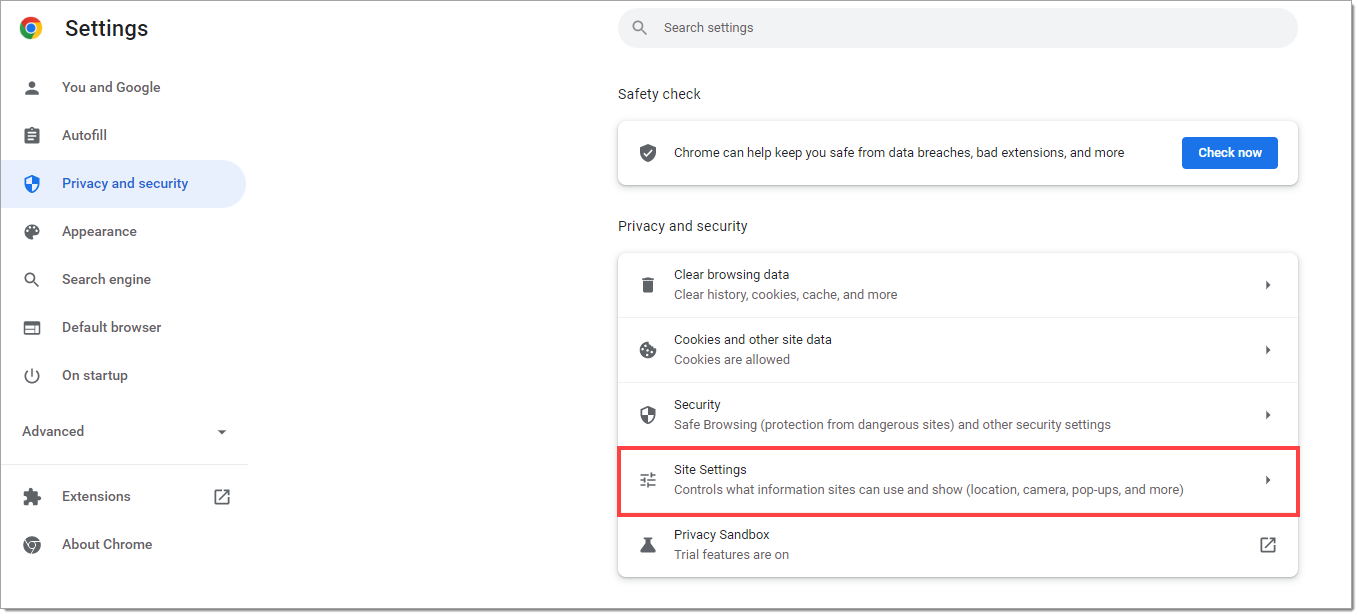This screenshot has height=616, width=1359.
Task: Click the Appearance palette icon
Action: tap(32, 232)
